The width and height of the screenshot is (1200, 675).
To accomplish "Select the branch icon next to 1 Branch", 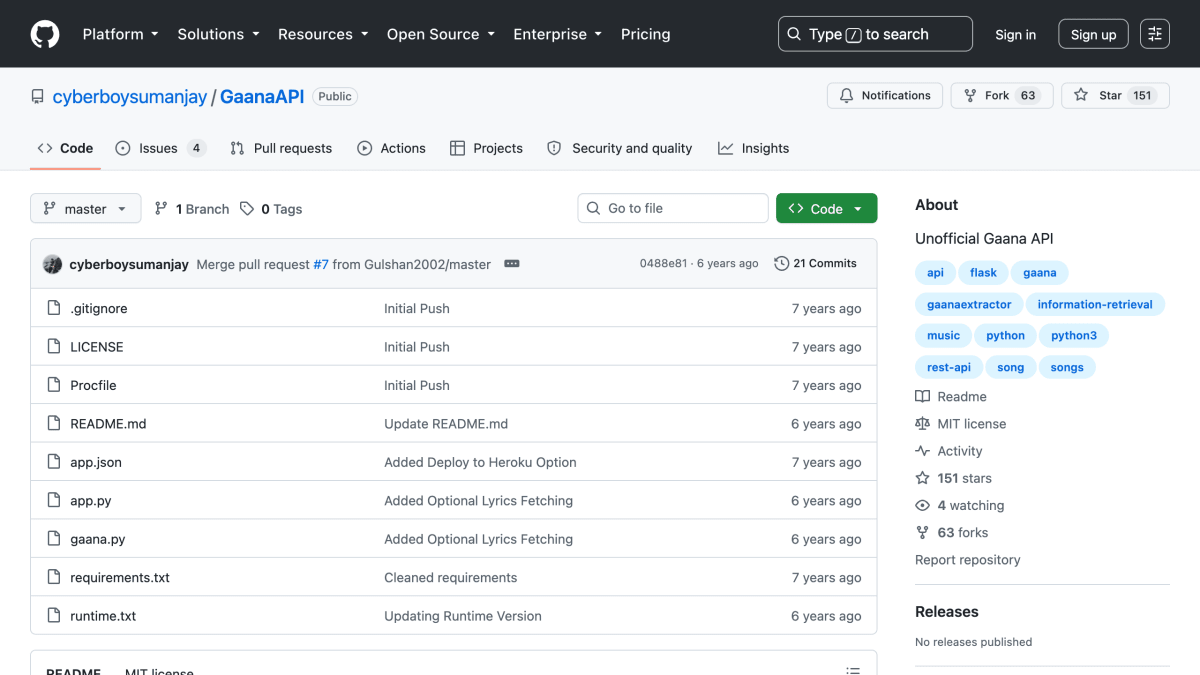I will point(161,209).
